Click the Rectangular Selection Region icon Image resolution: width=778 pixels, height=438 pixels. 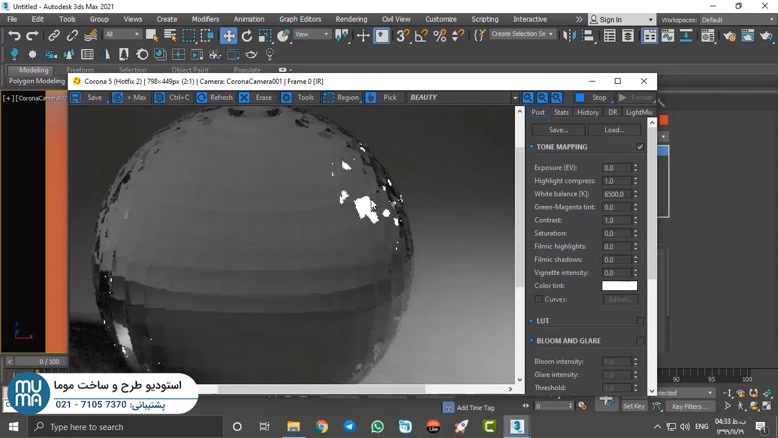[189, 35]
